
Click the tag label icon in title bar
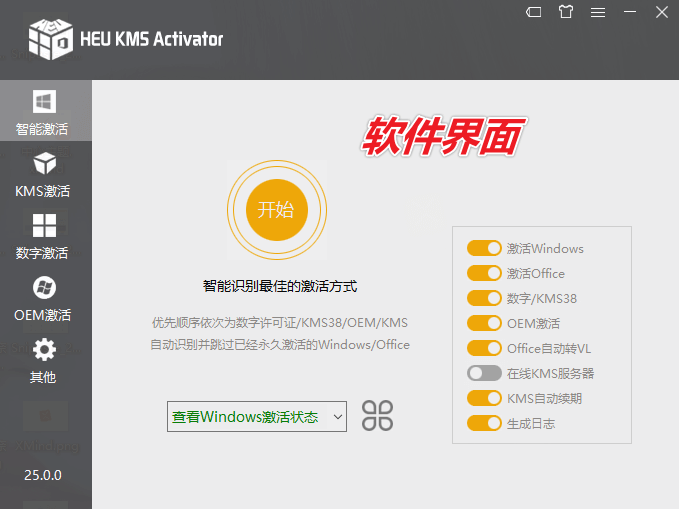pyautogui.click(x=534, y=12)
